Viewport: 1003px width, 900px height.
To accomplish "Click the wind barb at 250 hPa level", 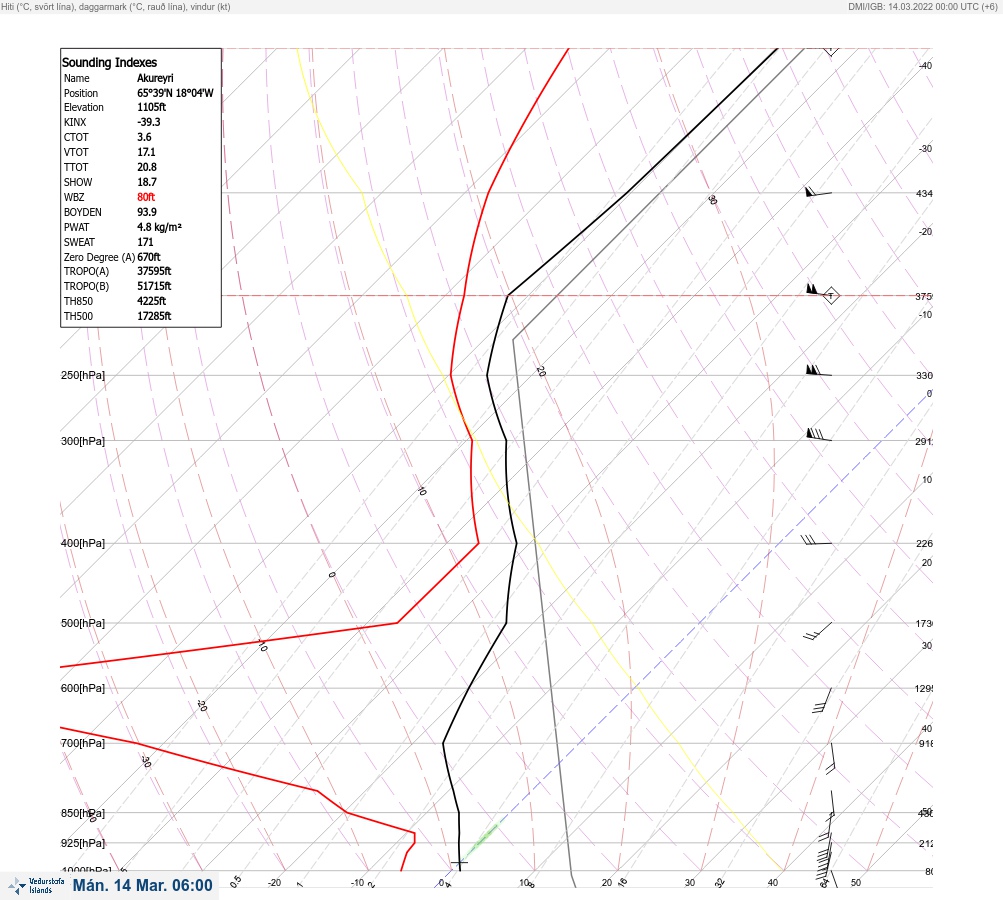I will [x=818, y=370].
